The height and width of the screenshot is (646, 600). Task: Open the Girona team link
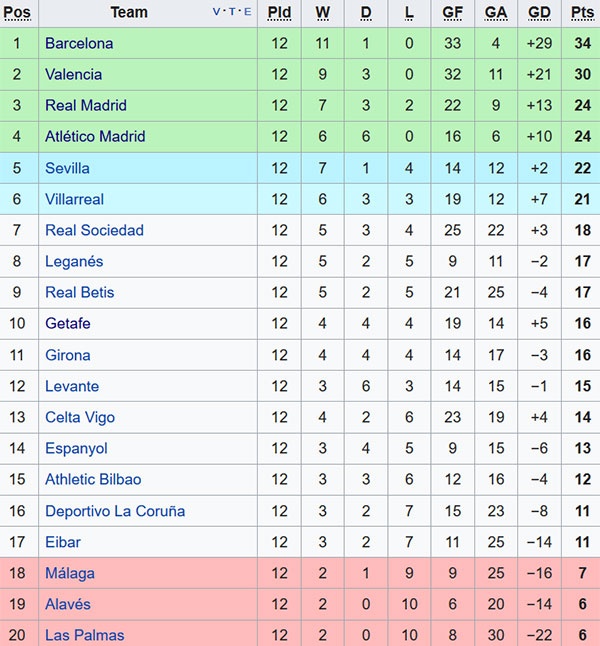click(68, 355)
